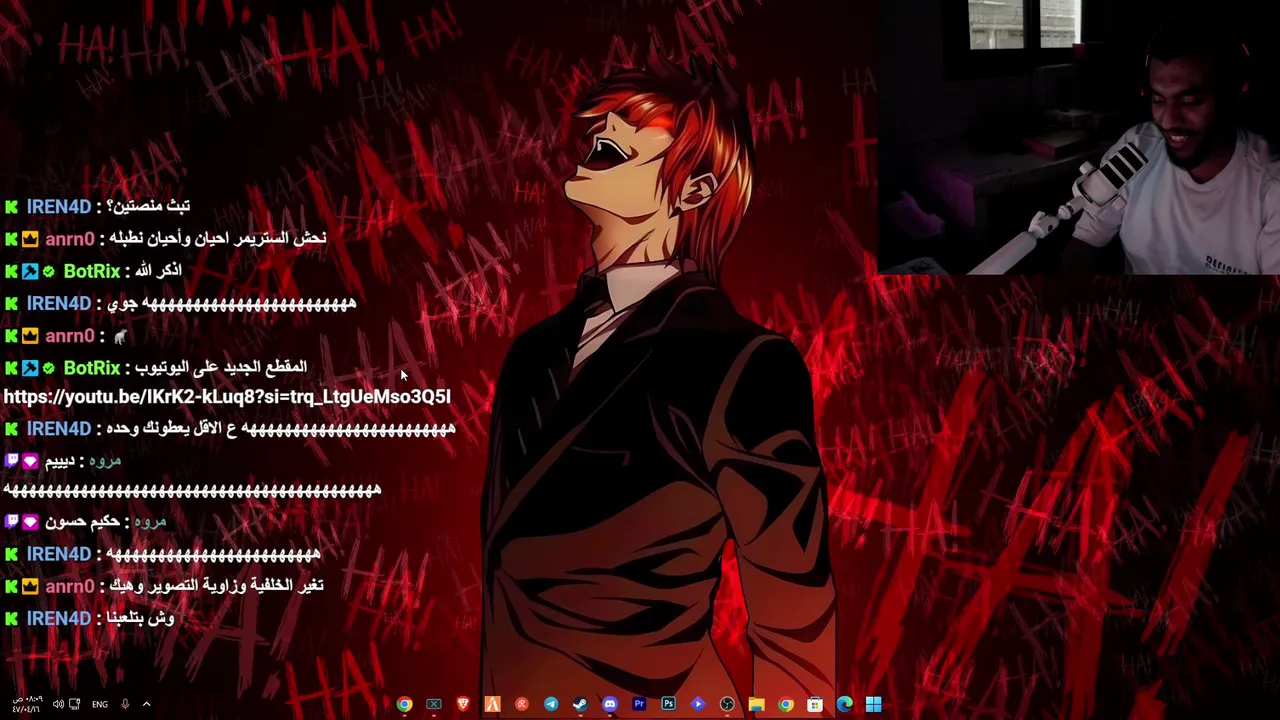Select the message 'وش بتلعبنا'
The width and height of the screenshot is (1280, 720).
141,619
